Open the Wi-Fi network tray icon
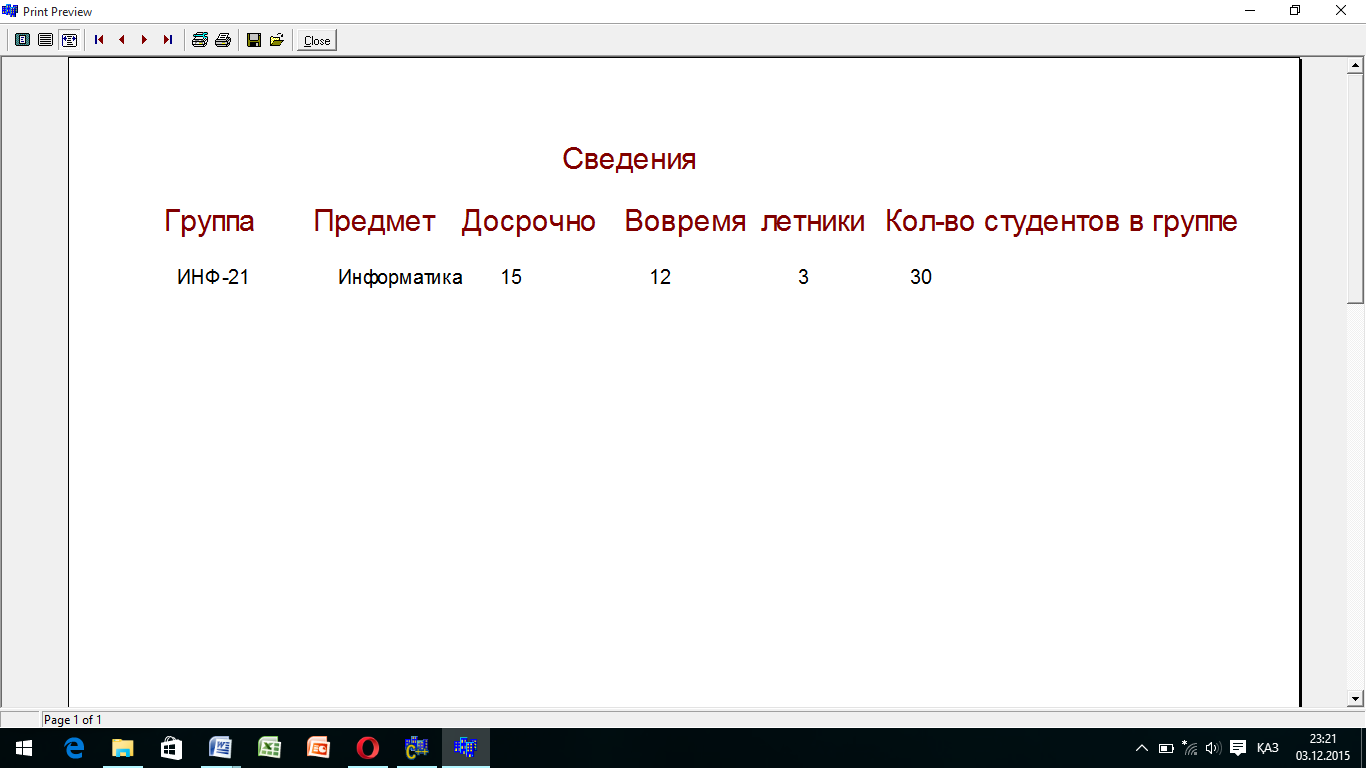 [x=1190, y=748]
